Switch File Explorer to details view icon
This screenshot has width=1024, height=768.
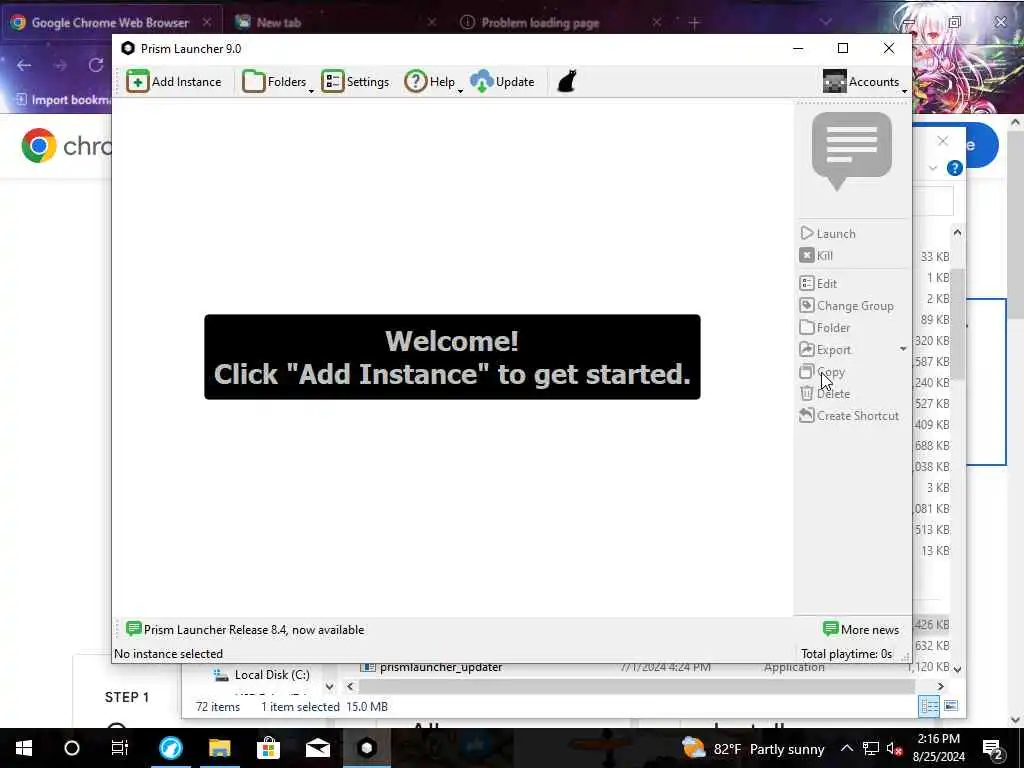[x=929, y=706]
